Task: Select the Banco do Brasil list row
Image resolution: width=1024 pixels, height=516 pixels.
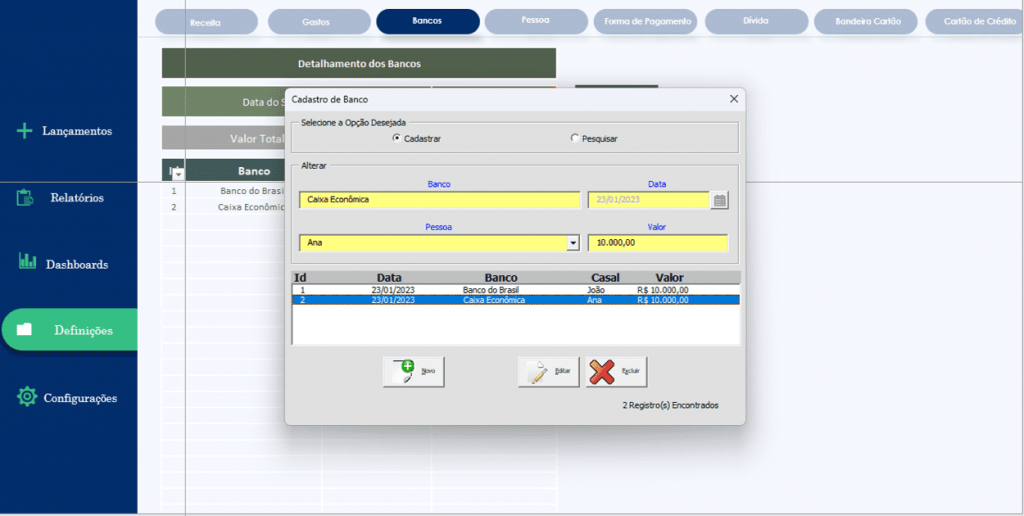Action: (x=515, y=290)
